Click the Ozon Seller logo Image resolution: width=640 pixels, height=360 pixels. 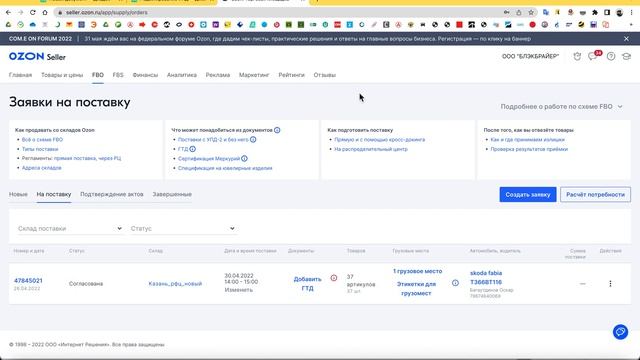(x=37, y=57)
